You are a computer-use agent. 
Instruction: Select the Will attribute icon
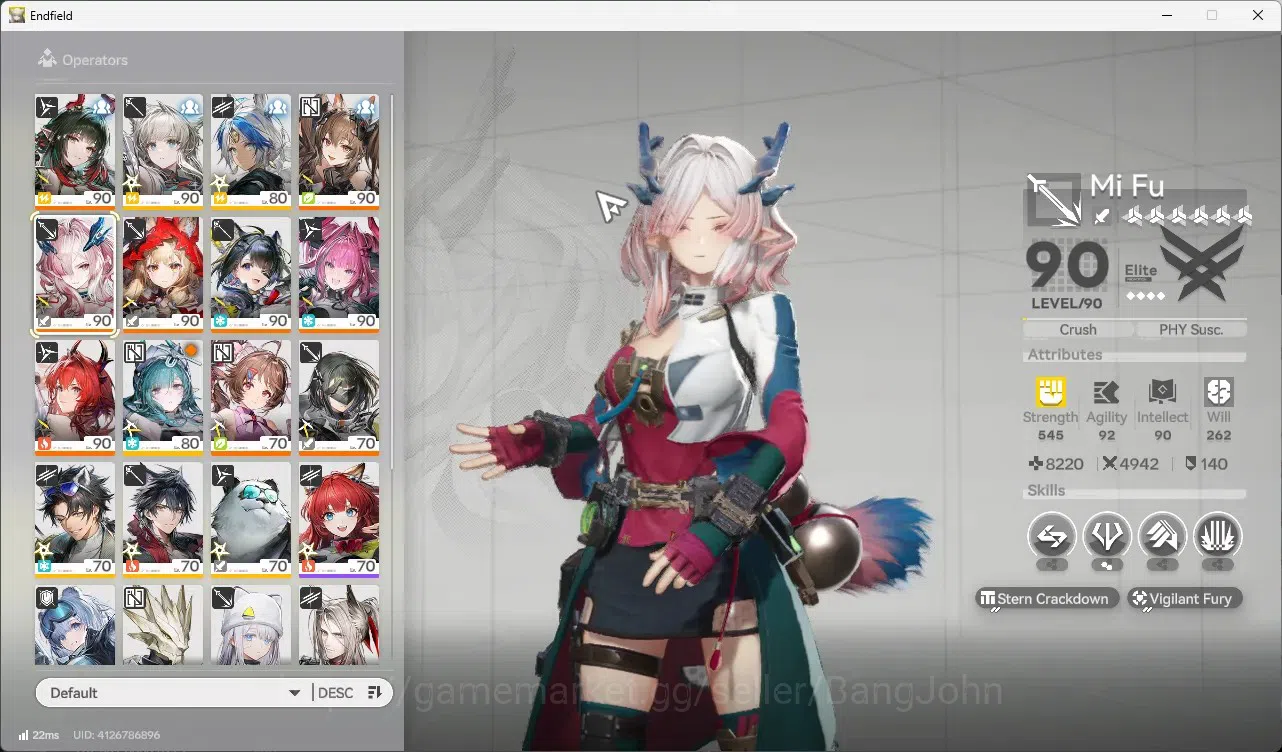pos(1219,391)
